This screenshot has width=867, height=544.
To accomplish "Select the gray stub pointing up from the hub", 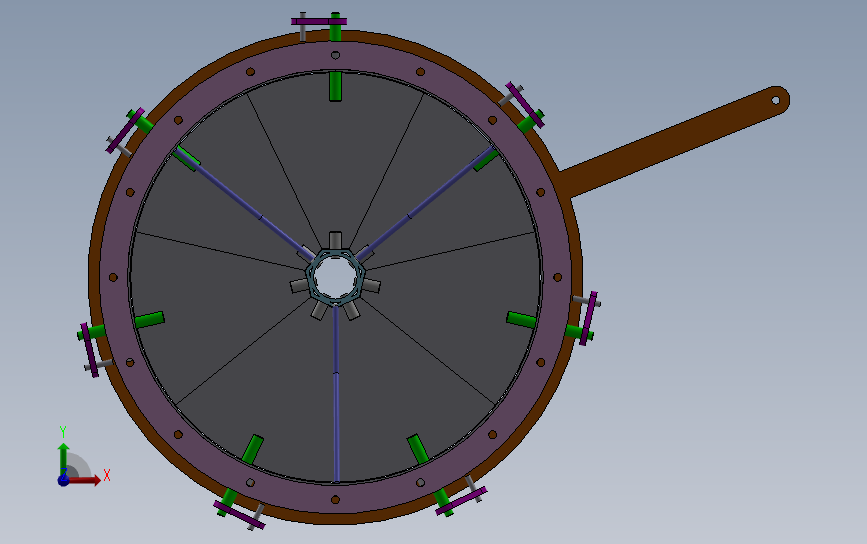I will pyautogui.click(x=335, y=240).
